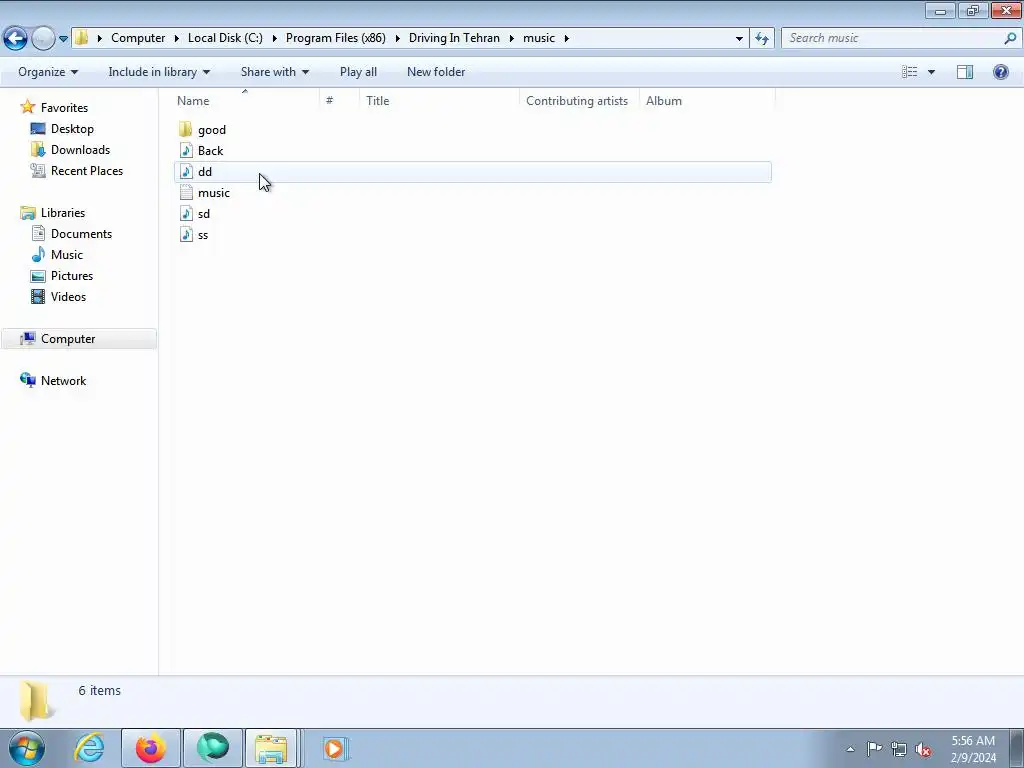The height and width of the screenshot is (768, 1024).
Task: Sort by Contributing artists column
Action: pos(579,101)
